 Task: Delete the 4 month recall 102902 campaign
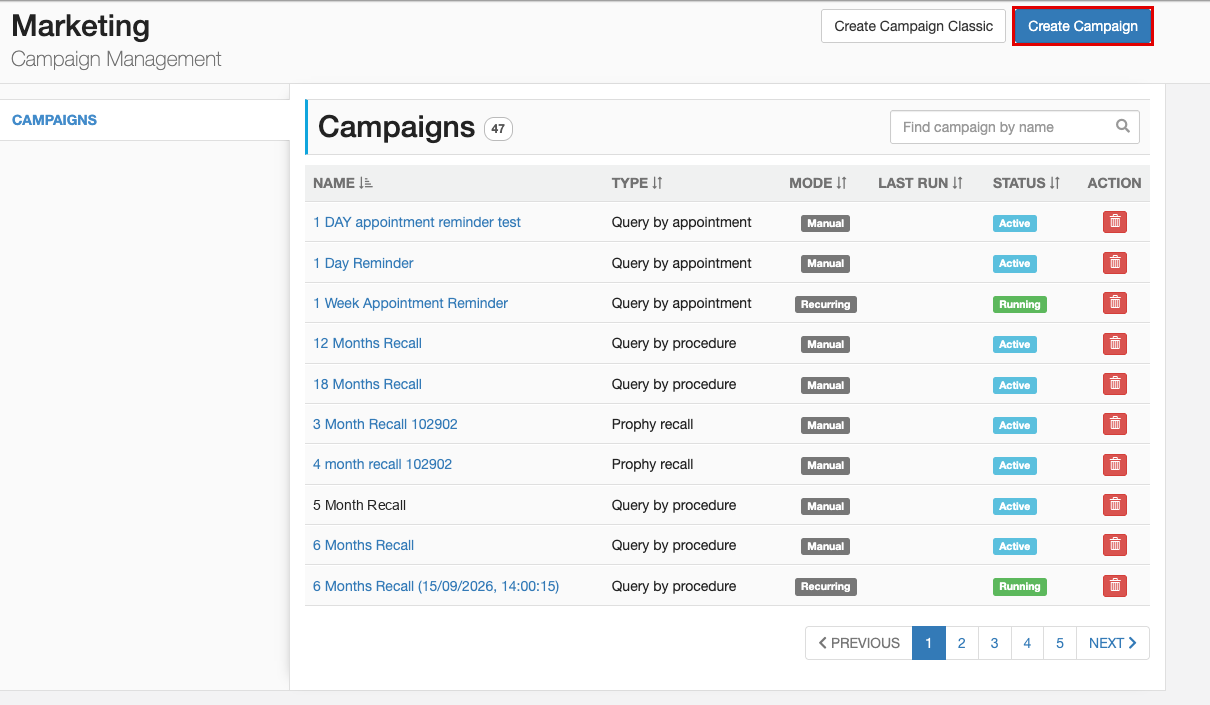[x=1115, y=464]
